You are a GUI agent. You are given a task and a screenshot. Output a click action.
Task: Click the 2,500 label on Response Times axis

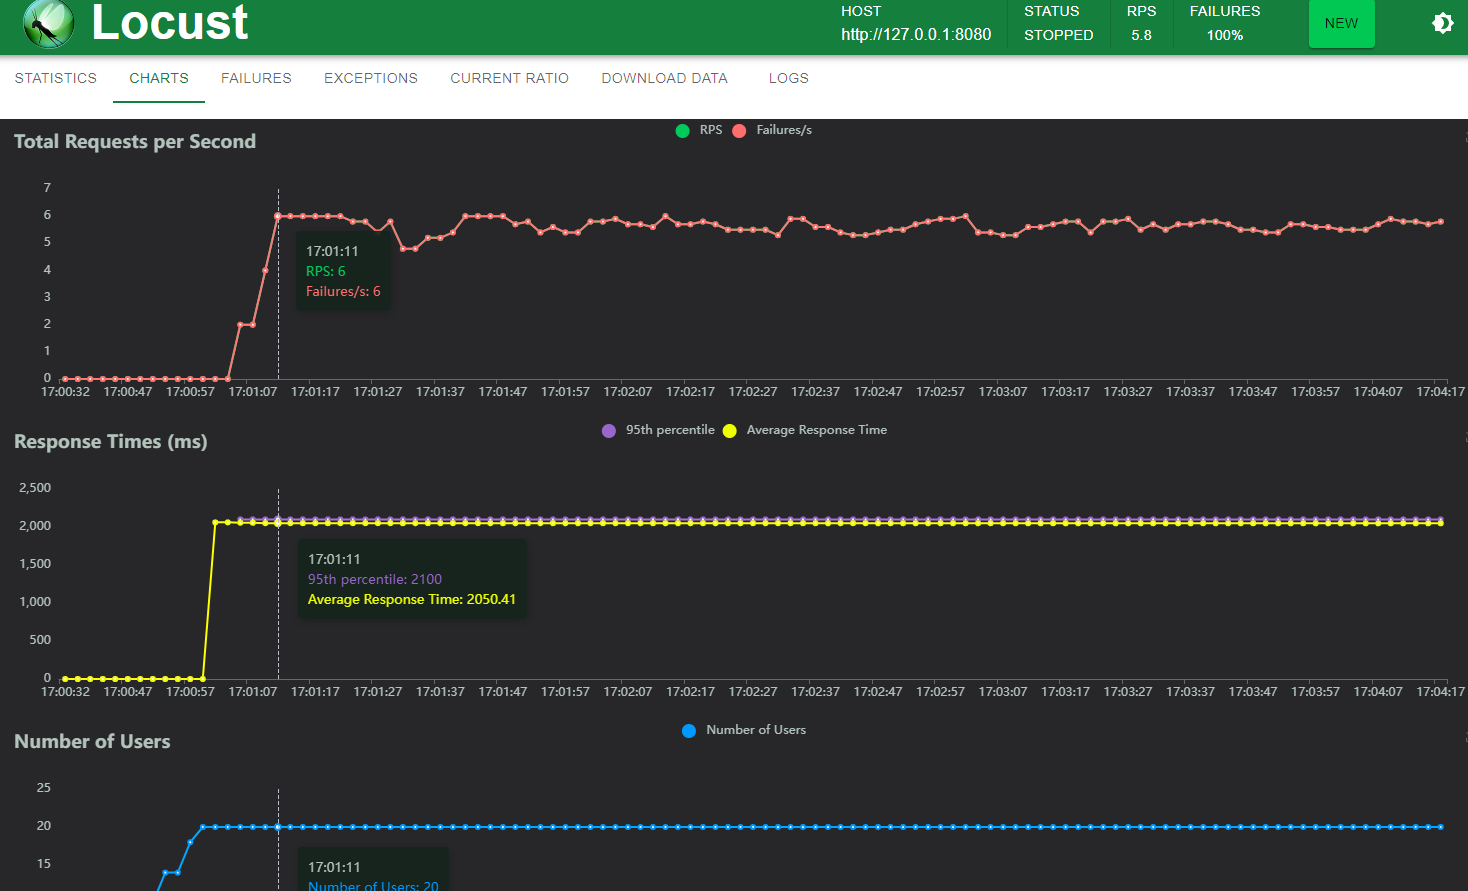click(x=35, y=488)
